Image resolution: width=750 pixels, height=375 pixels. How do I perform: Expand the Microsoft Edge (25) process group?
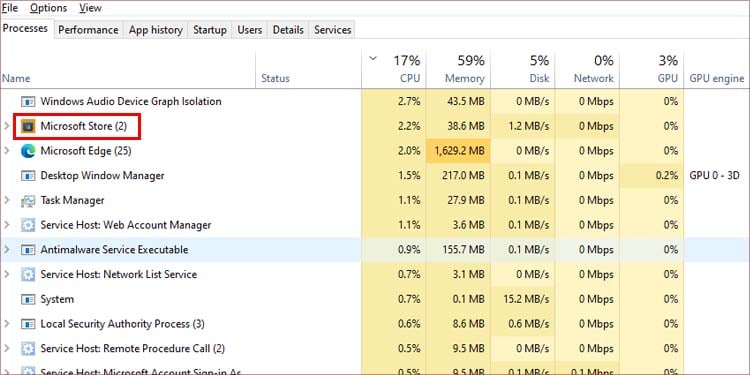click(7, 151)
